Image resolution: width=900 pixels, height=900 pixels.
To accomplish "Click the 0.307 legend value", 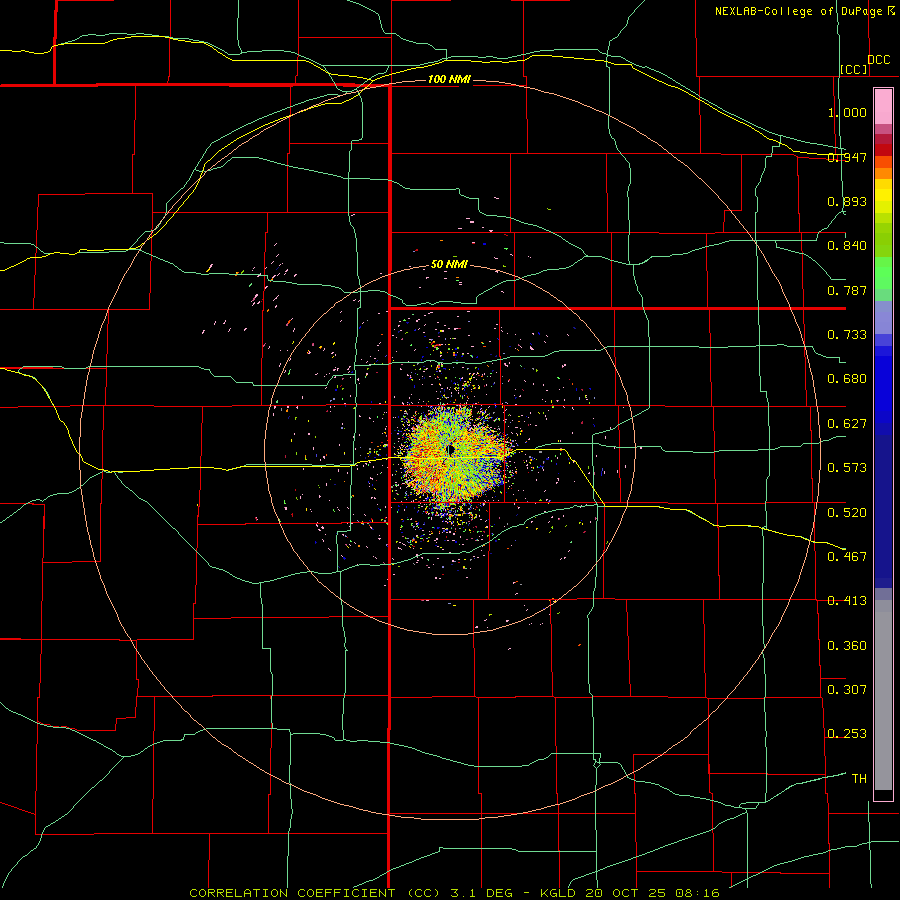I will [x=847, y=689].
